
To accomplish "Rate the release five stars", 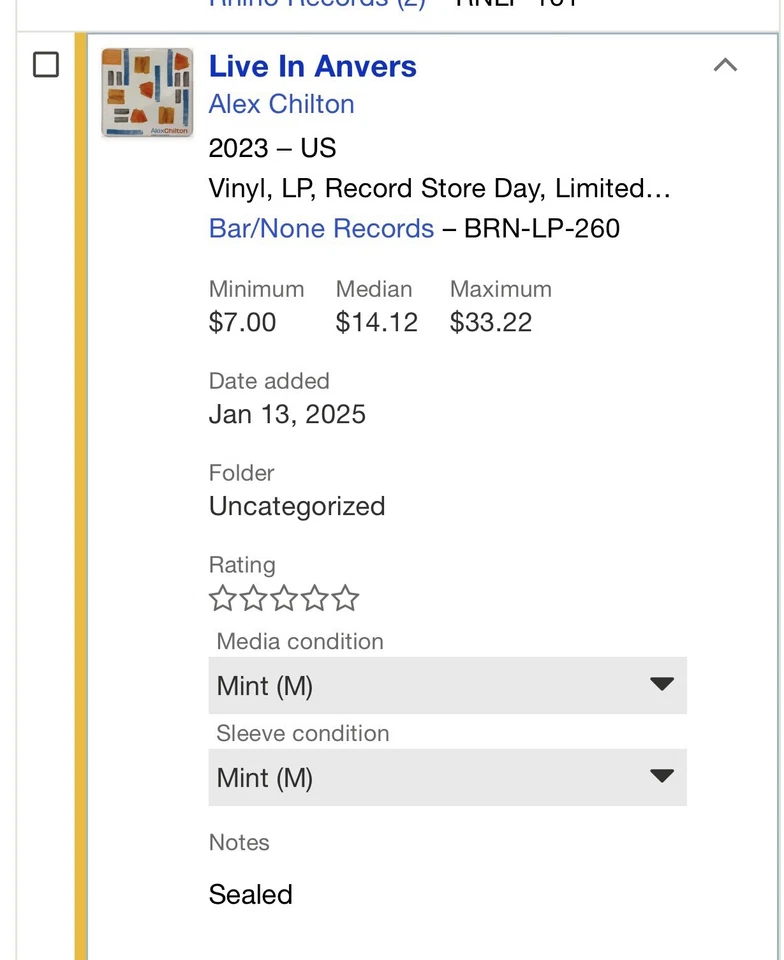I will click(345, 599).
